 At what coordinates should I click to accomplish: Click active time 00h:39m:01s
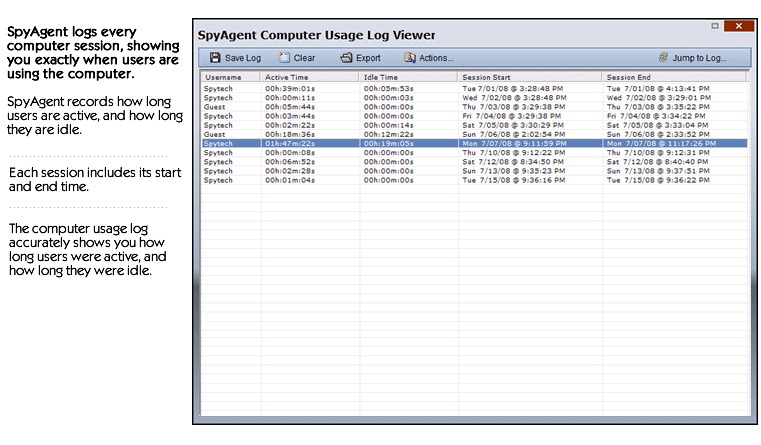tap(290, 89)
